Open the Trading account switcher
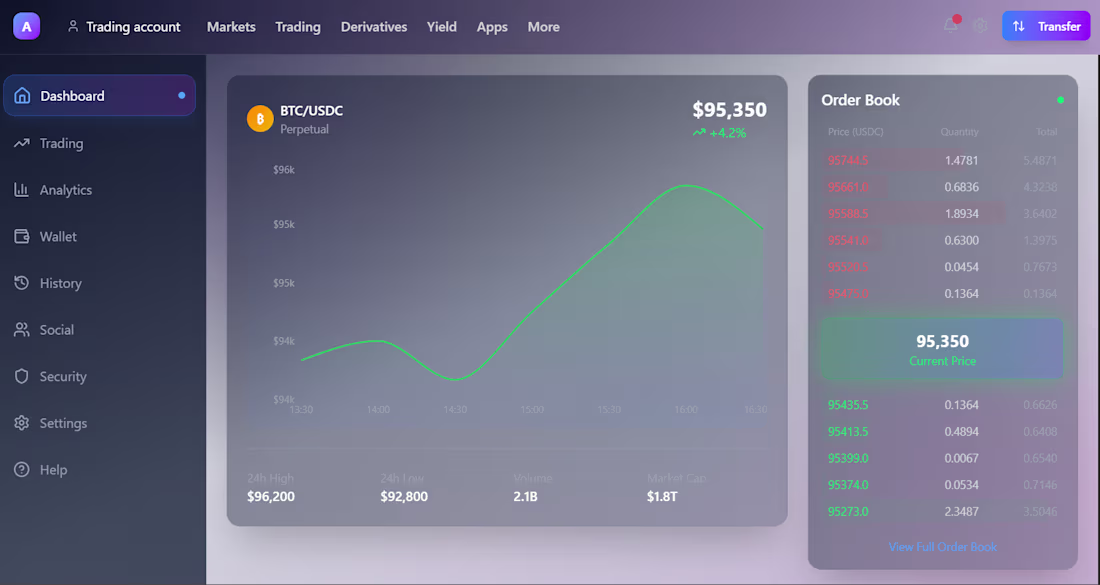 point(123,26)
